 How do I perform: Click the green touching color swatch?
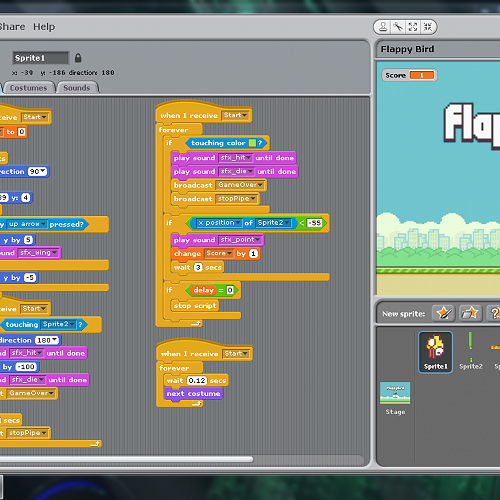click(252, 143)
